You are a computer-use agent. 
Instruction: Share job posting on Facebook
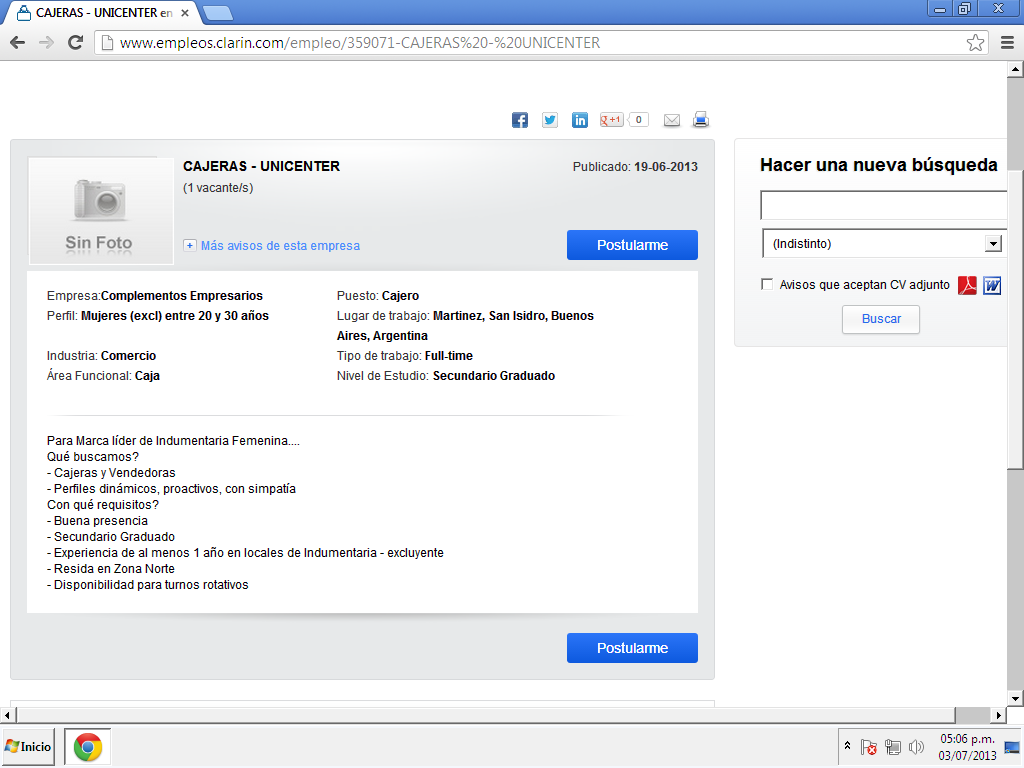click(x=520, y=120)
